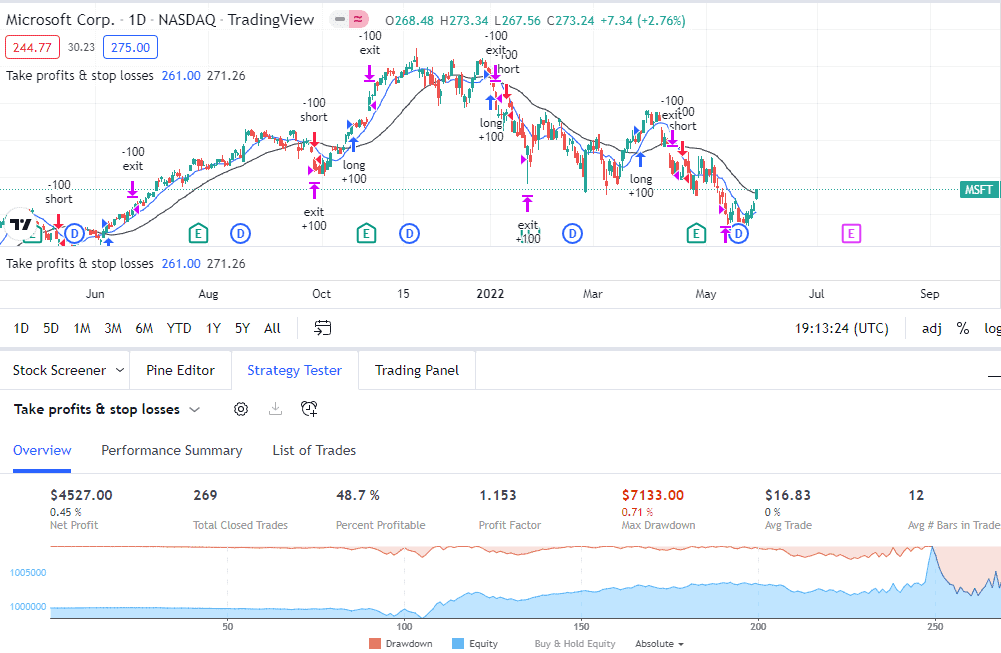
Task: Click the 1.153 Profit Factor value
Action: tap(497, 495)
